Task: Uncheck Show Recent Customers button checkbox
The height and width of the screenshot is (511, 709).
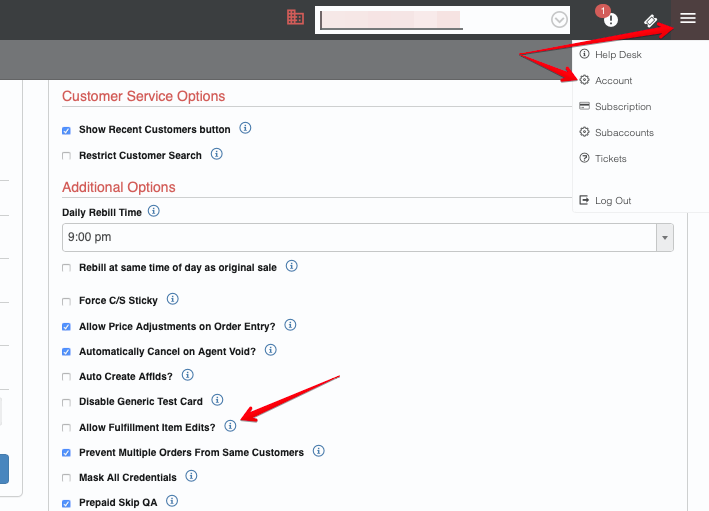Action: click(67, 130)
